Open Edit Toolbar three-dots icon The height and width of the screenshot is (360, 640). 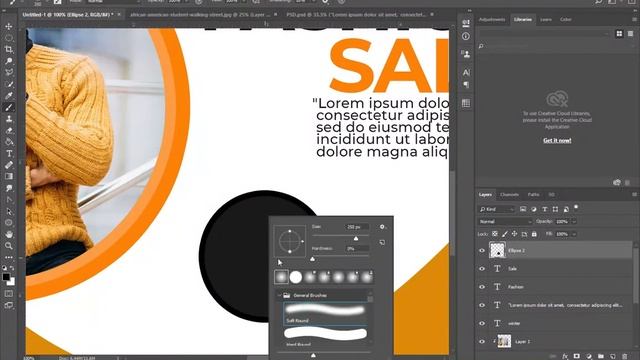[x=9, y=257]
